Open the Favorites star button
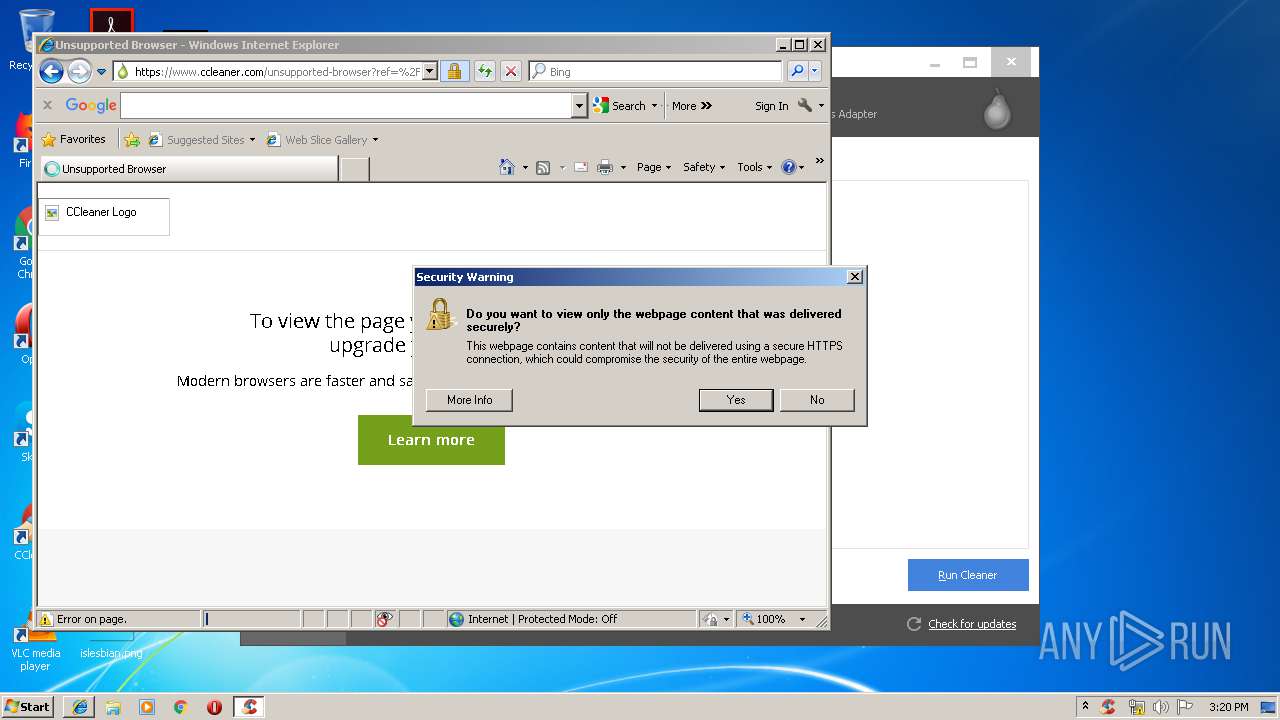 point(73,139)
